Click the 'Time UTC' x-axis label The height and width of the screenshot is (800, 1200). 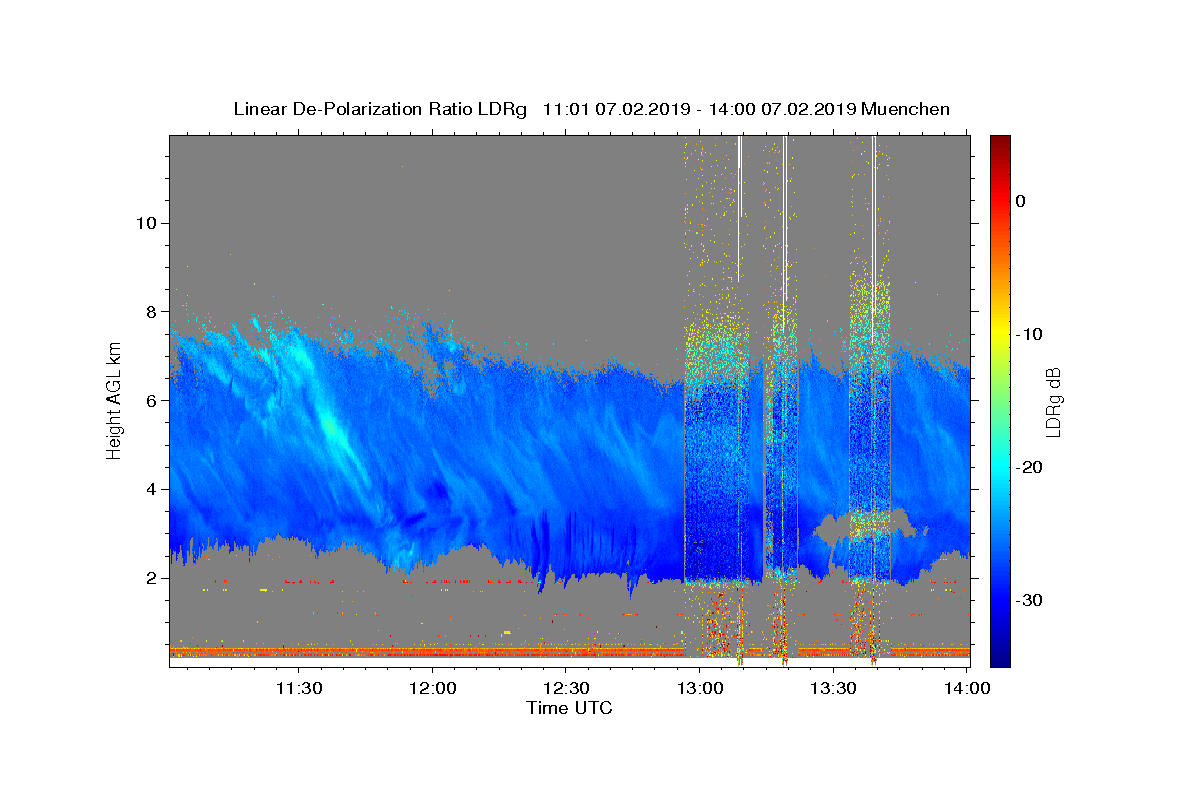point(569,708)
